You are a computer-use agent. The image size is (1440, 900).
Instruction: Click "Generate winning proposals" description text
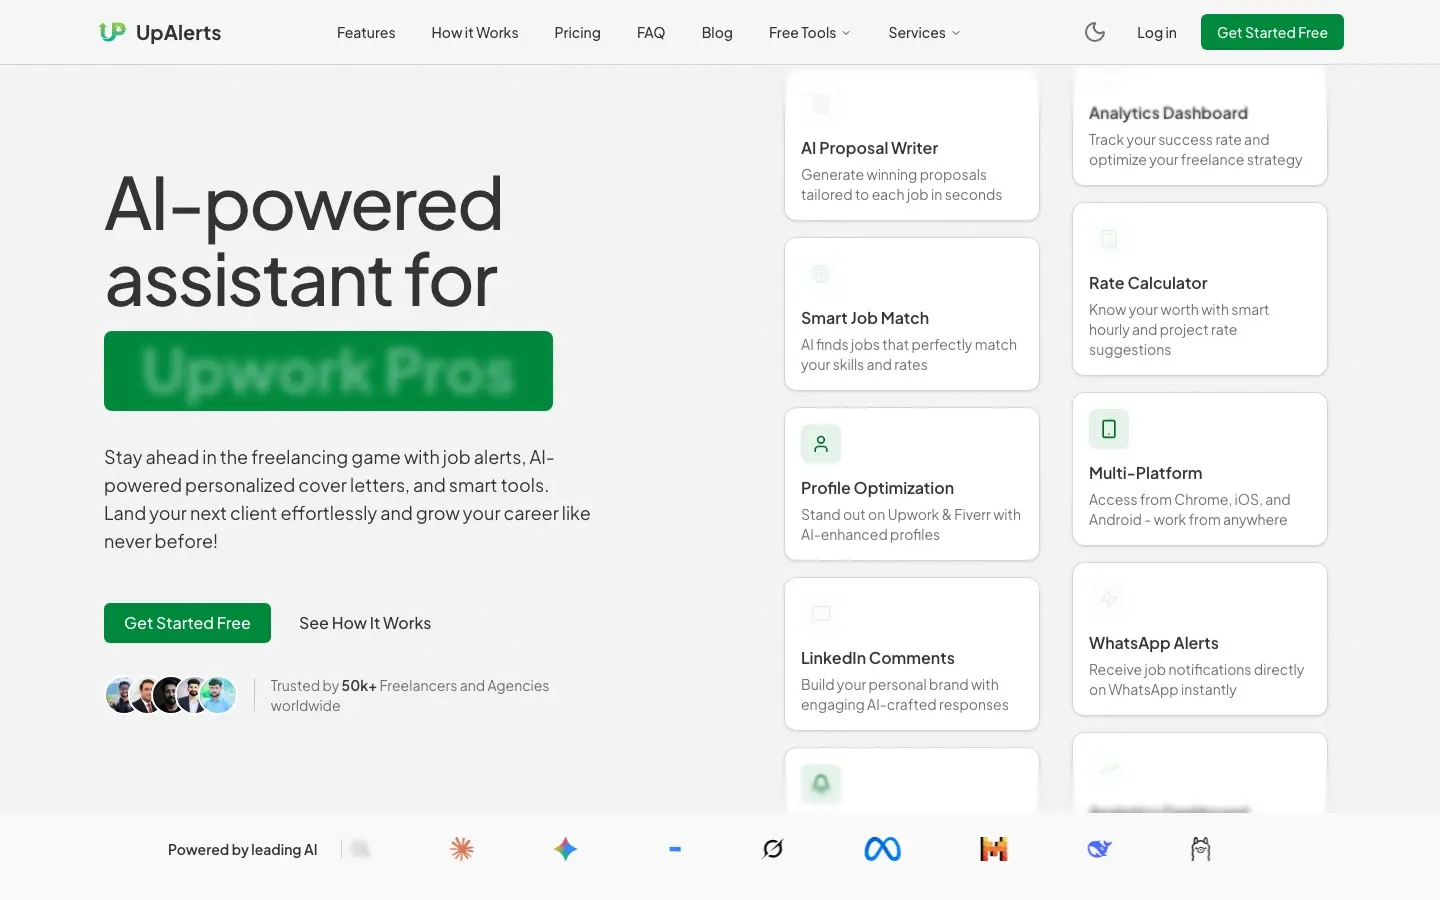tap(901, 185)
